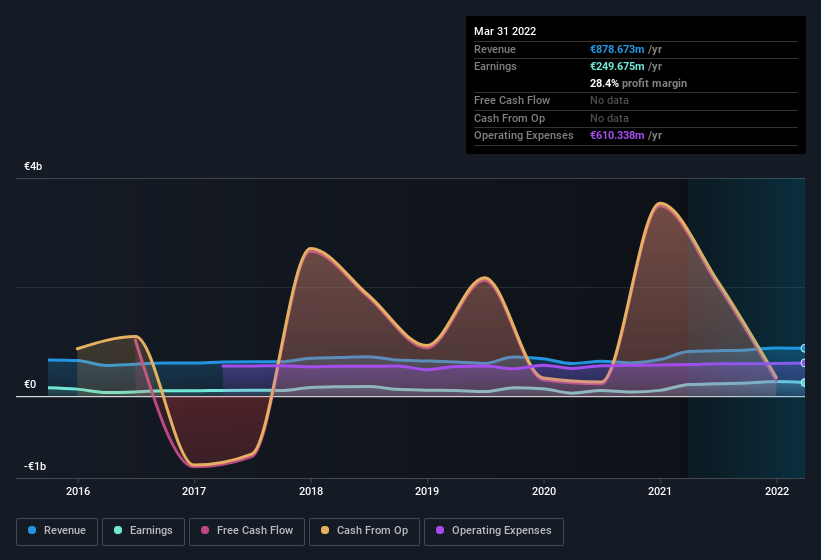Select the 2019 x-axis label
Viewport: 821px width, 560px height.
[427, 491]
